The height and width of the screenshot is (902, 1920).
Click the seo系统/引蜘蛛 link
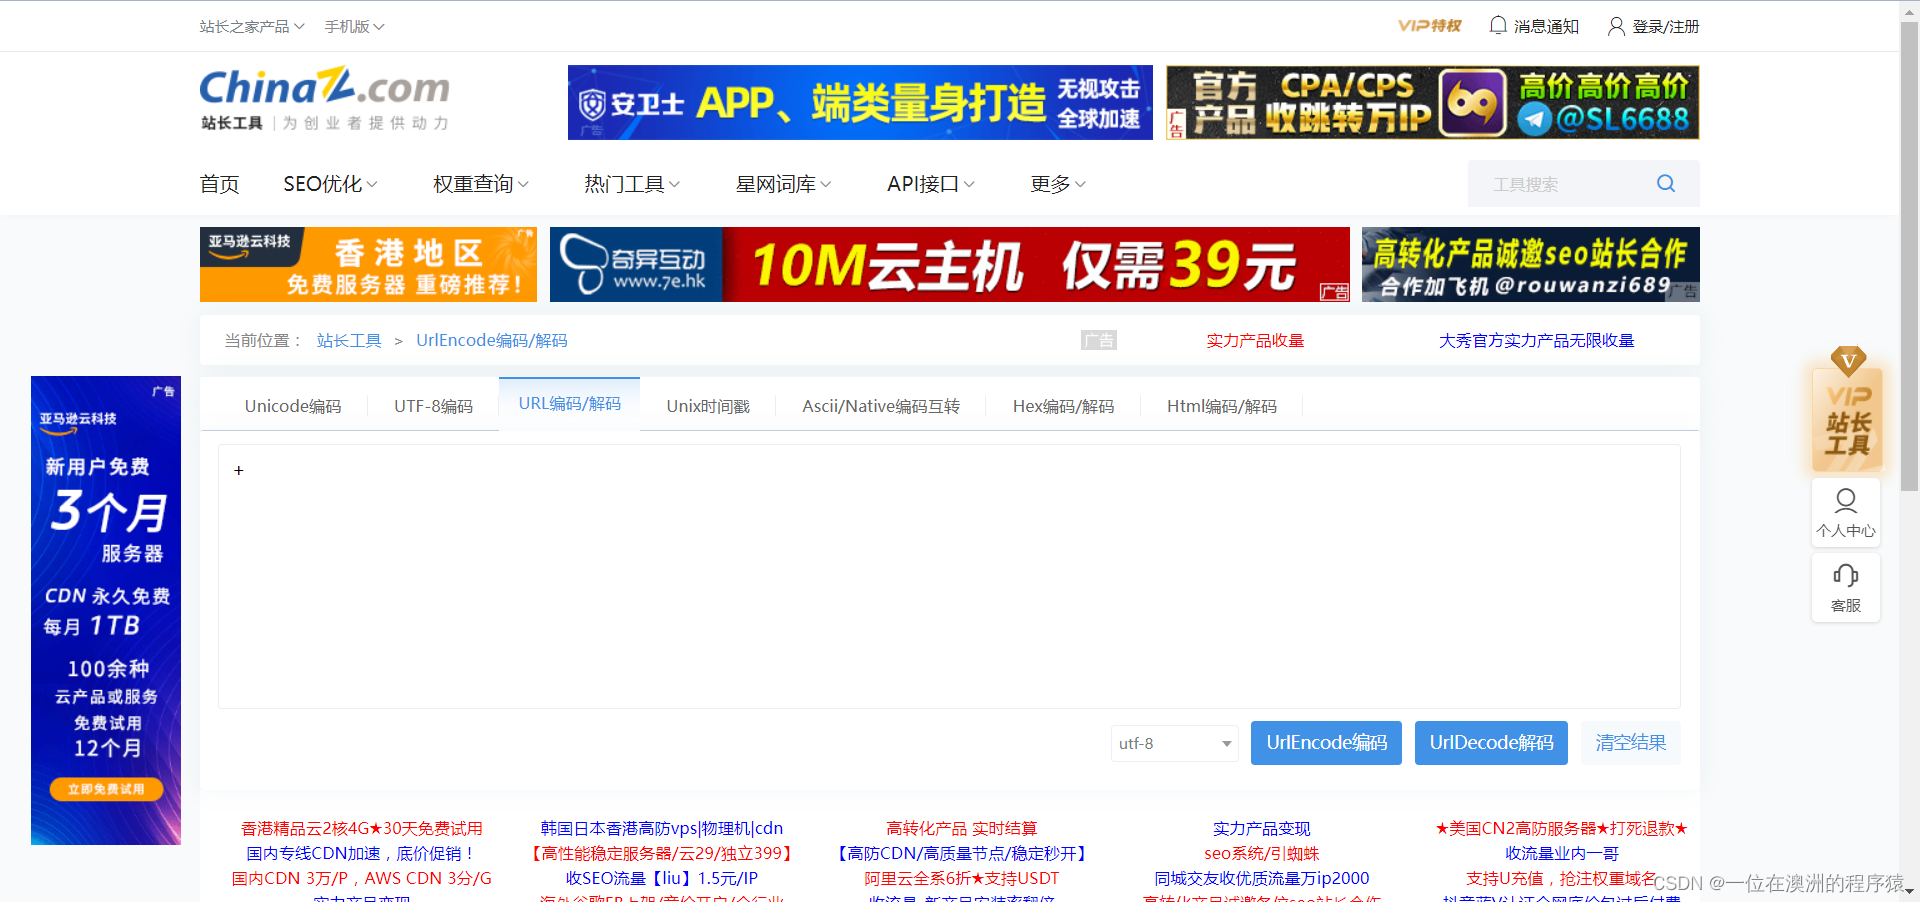pyautogui.click(x=1262, y=854)
